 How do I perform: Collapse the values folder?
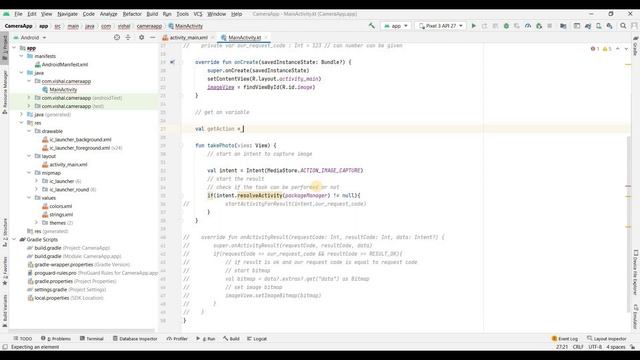pyautogui.click(x=29, y=198)
